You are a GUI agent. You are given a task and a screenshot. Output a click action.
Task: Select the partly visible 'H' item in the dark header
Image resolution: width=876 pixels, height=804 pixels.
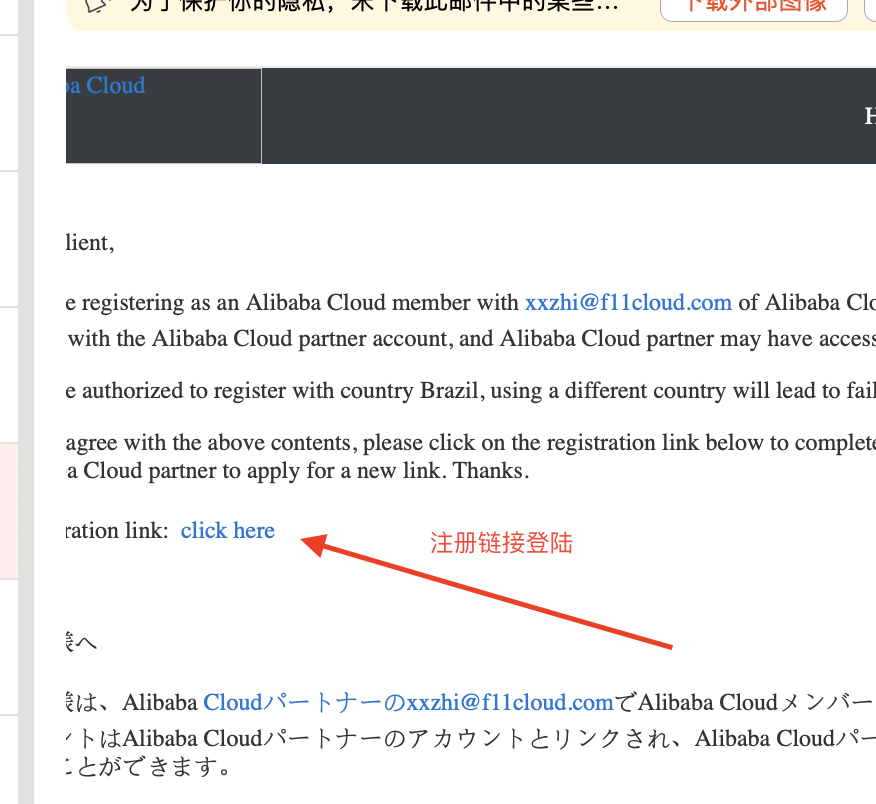[870, 116]
